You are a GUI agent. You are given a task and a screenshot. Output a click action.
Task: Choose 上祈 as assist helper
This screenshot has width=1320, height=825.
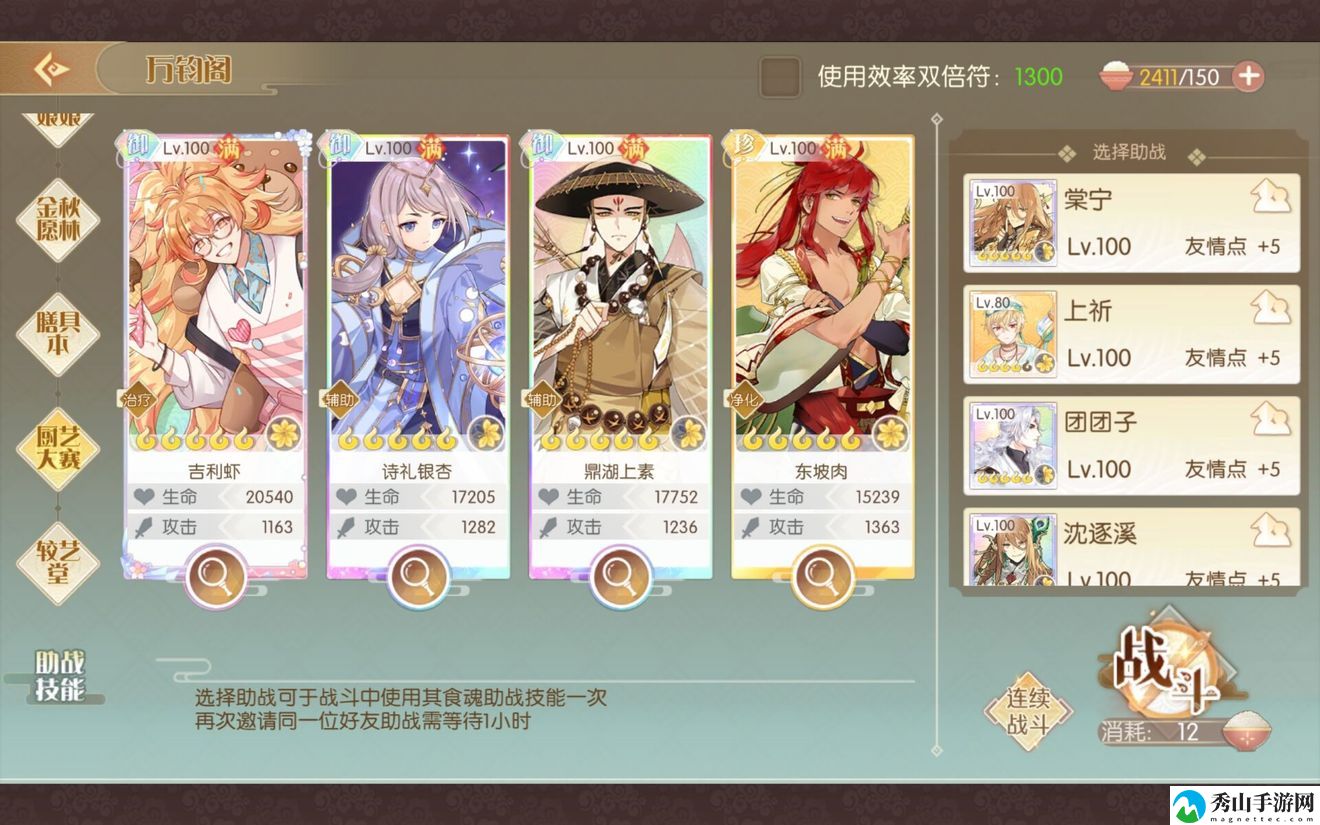1132,334
